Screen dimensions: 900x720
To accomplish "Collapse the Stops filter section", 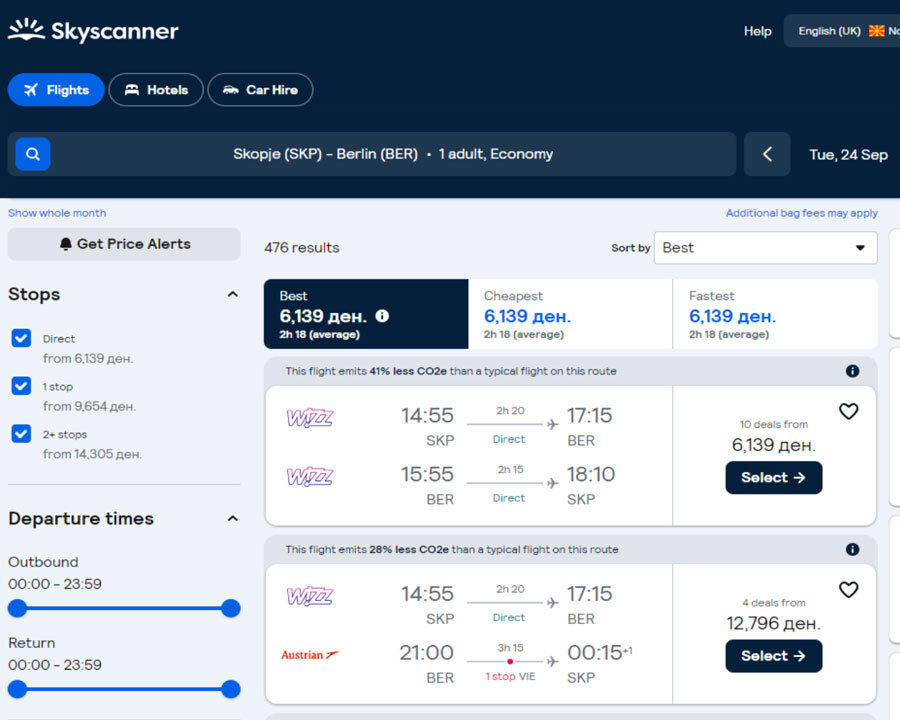I will click(232, 294).
